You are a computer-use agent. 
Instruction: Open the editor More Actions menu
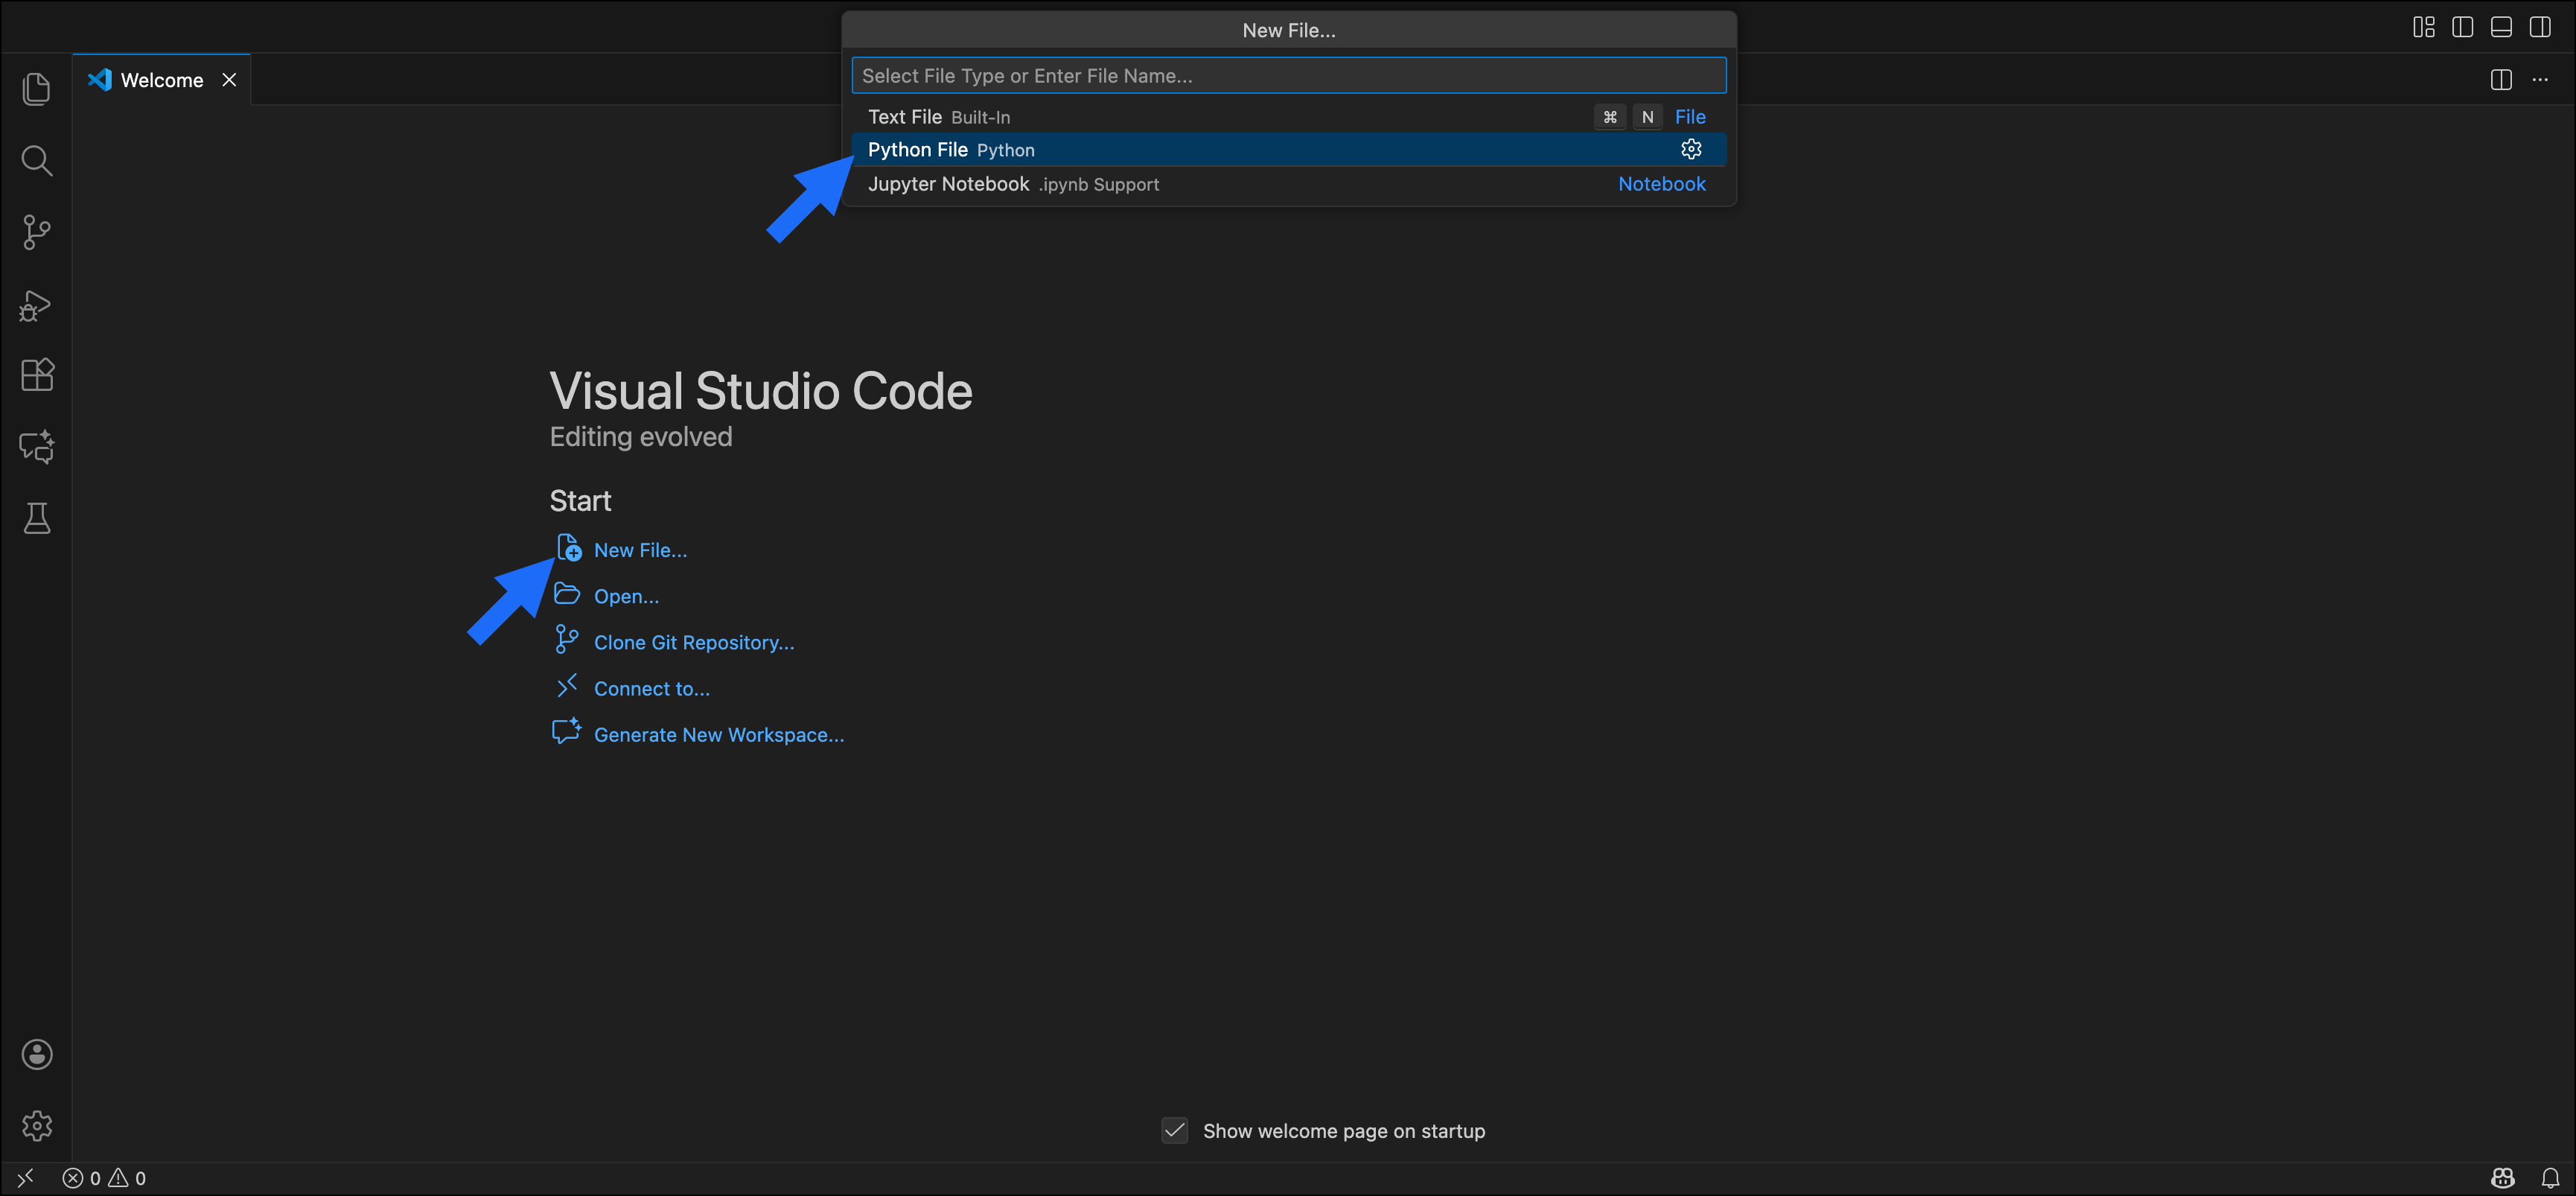(x=2541, y=79)
